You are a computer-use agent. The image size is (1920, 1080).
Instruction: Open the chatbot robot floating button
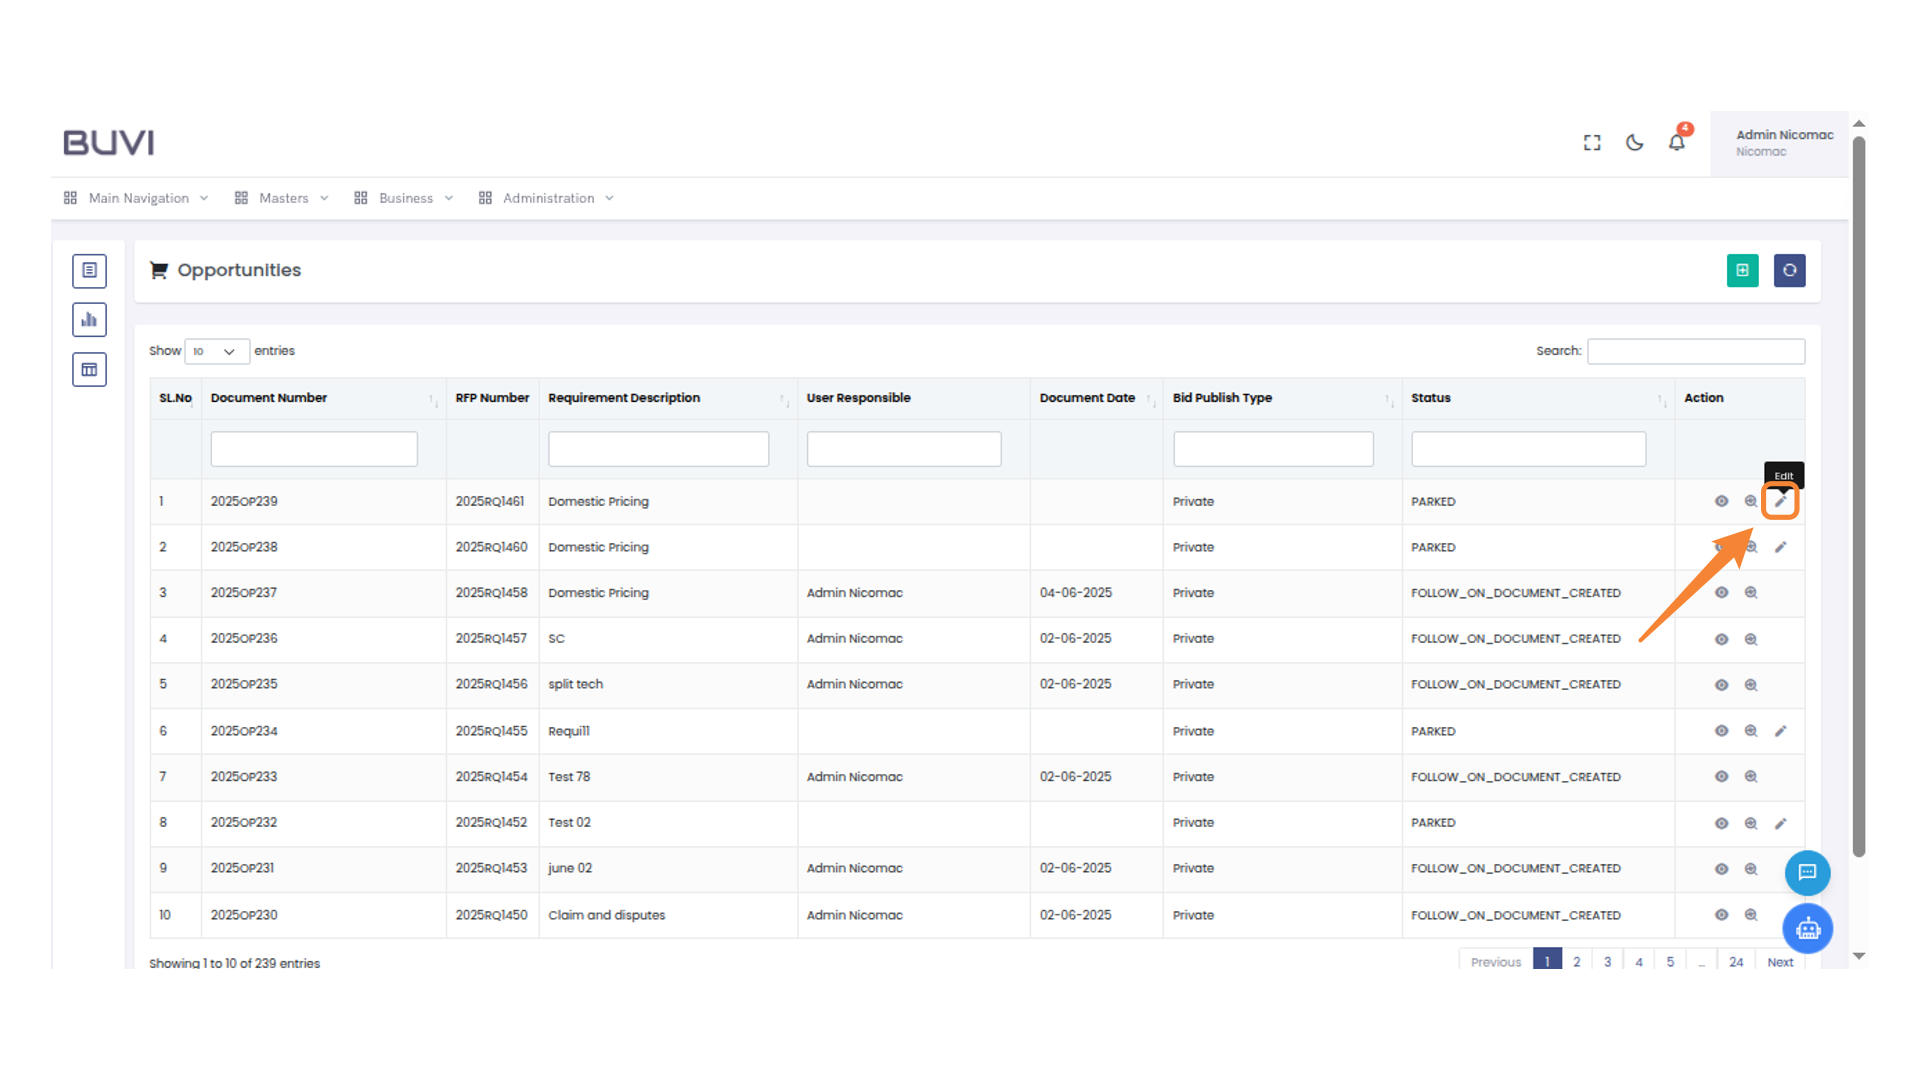click(1807, 929)
